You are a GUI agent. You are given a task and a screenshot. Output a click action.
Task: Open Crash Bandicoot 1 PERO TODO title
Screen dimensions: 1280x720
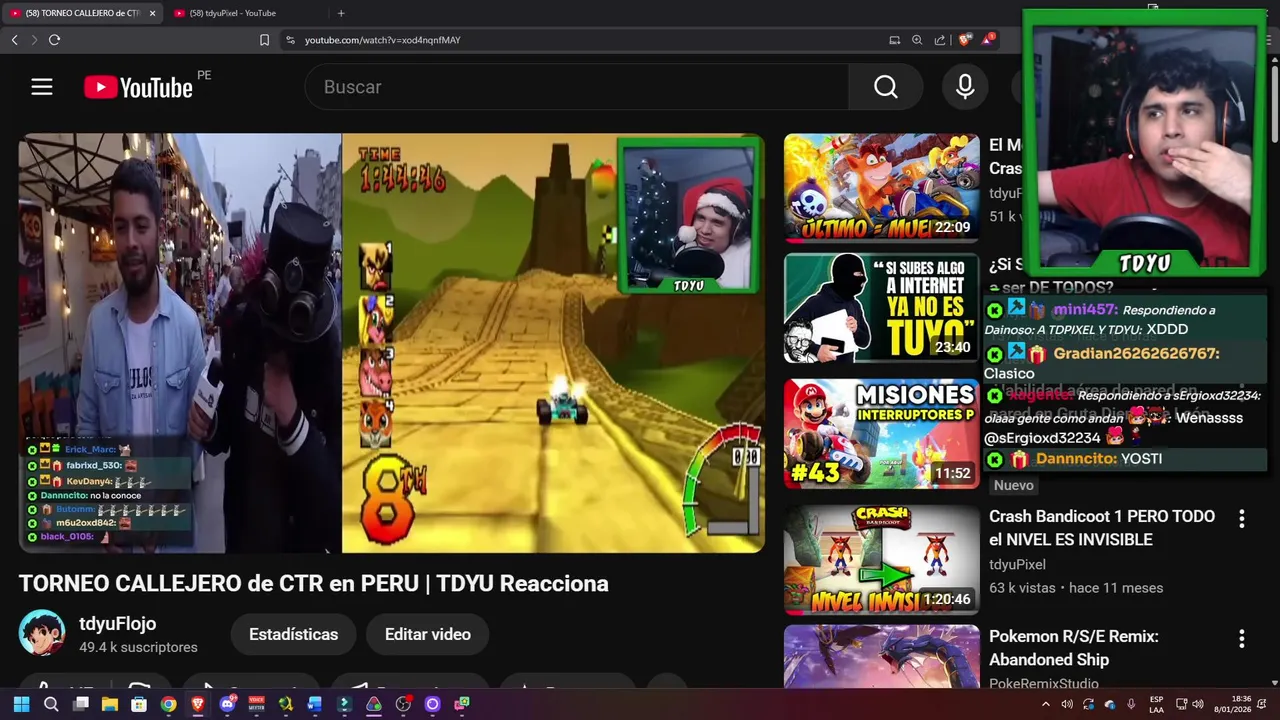pyautogui.click(x=1102, y=528)
